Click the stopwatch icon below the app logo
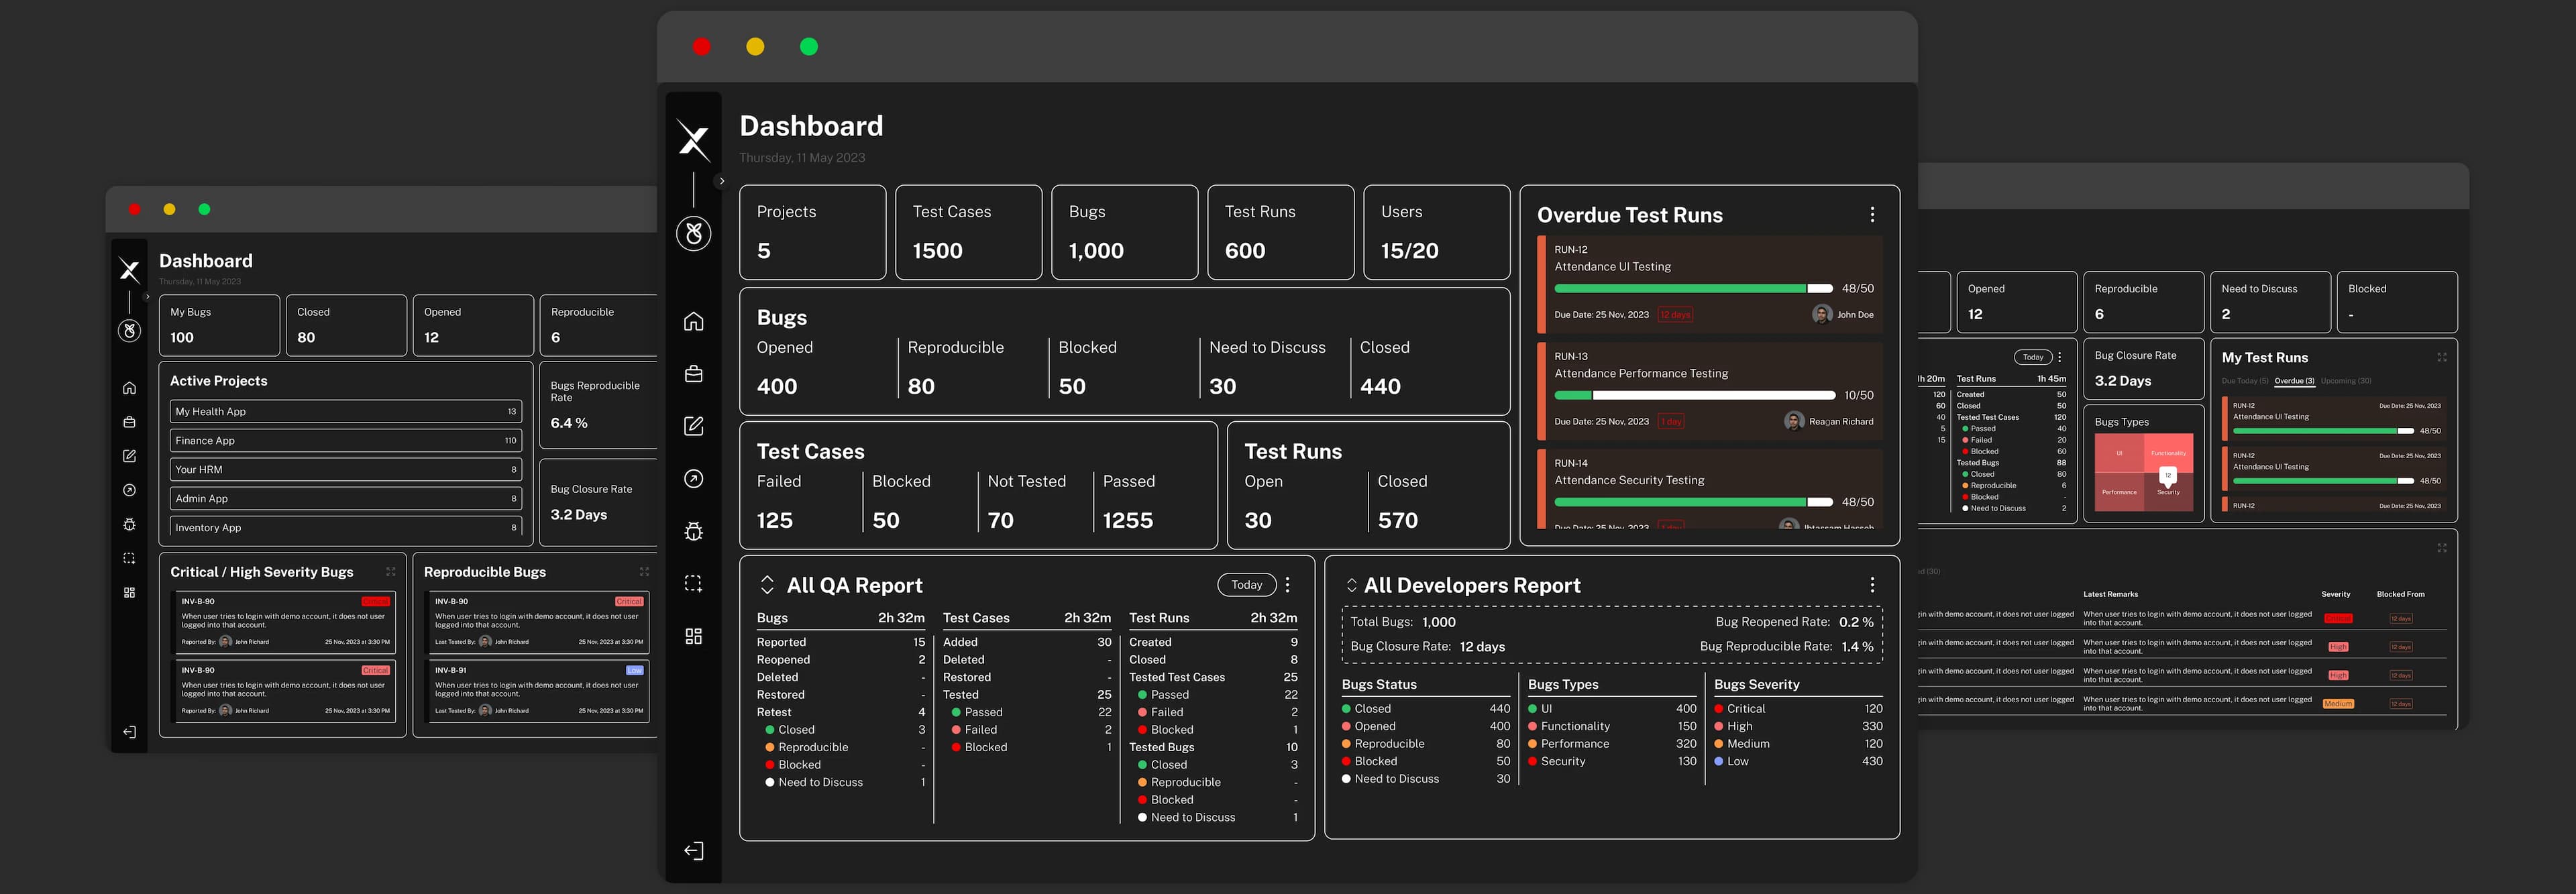Image resolution: width=2576 pixels, height=894 pixels. (694, 232)
